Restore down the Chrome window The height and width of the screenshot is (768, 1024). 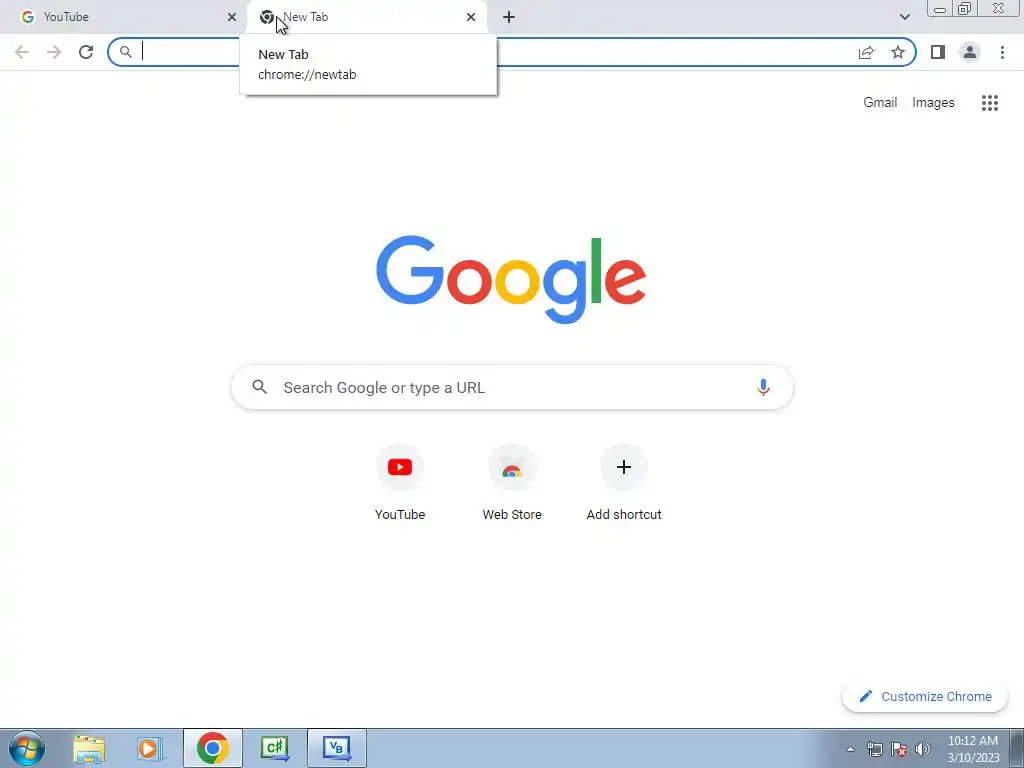(x=965, y=9)
